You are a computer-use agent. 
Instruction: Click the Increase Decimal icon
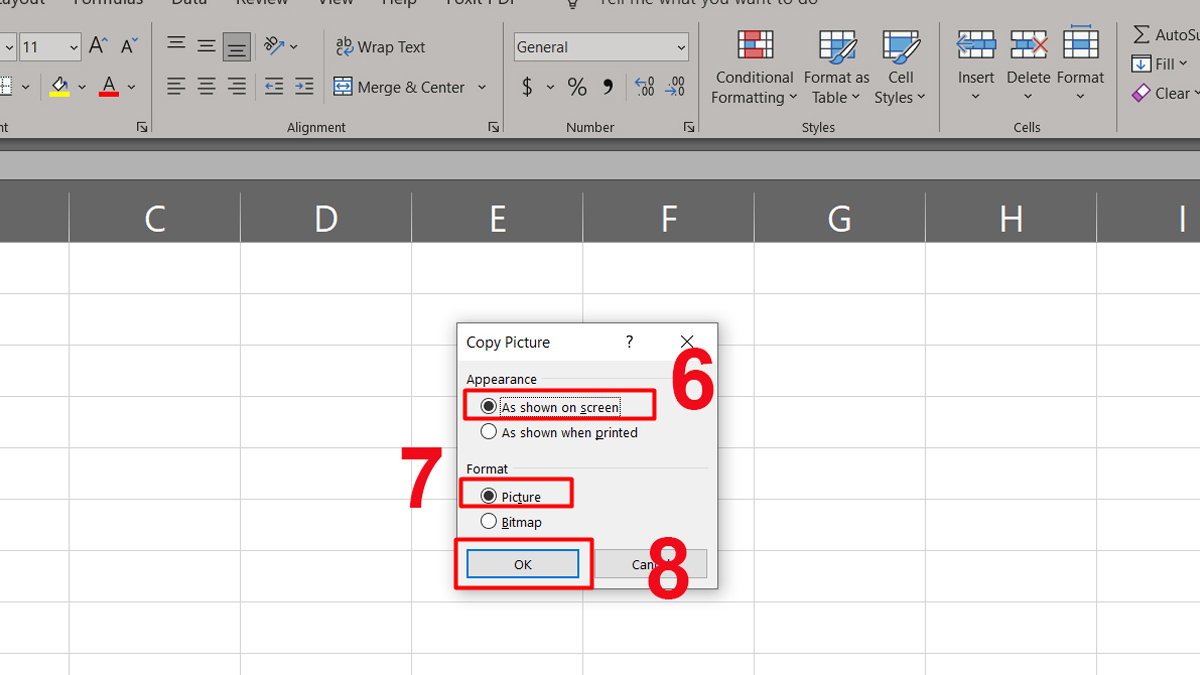[644, 87]
